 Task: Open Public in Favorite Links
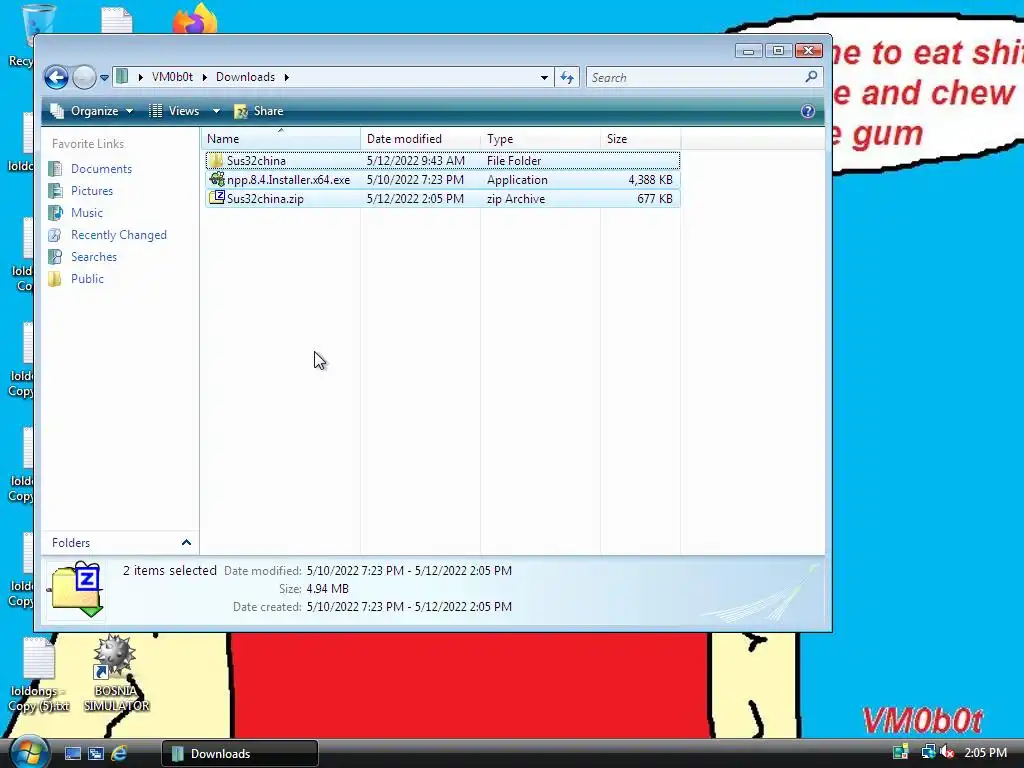tap(88, 279)
